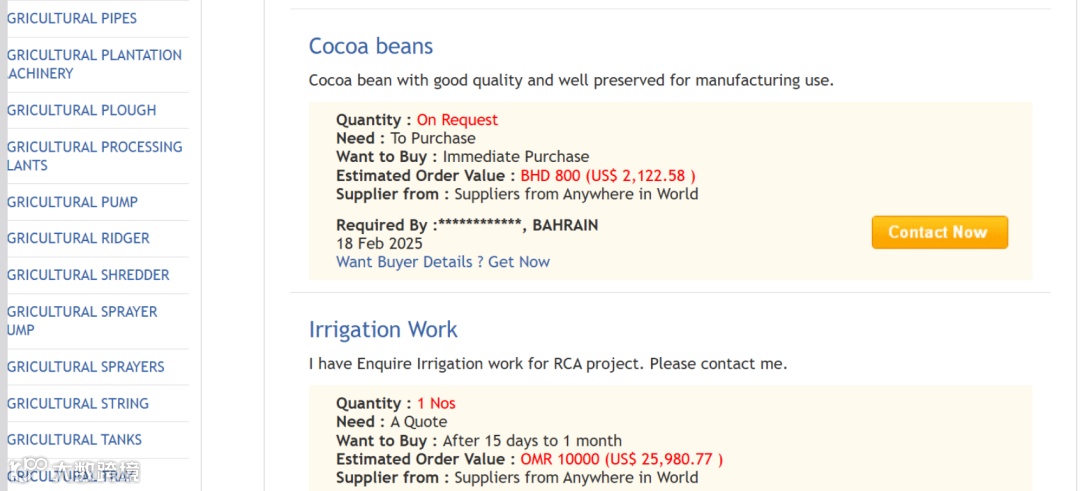
Task: Select Agricultural Plough in the sidebar
Action: click(82, 110)
